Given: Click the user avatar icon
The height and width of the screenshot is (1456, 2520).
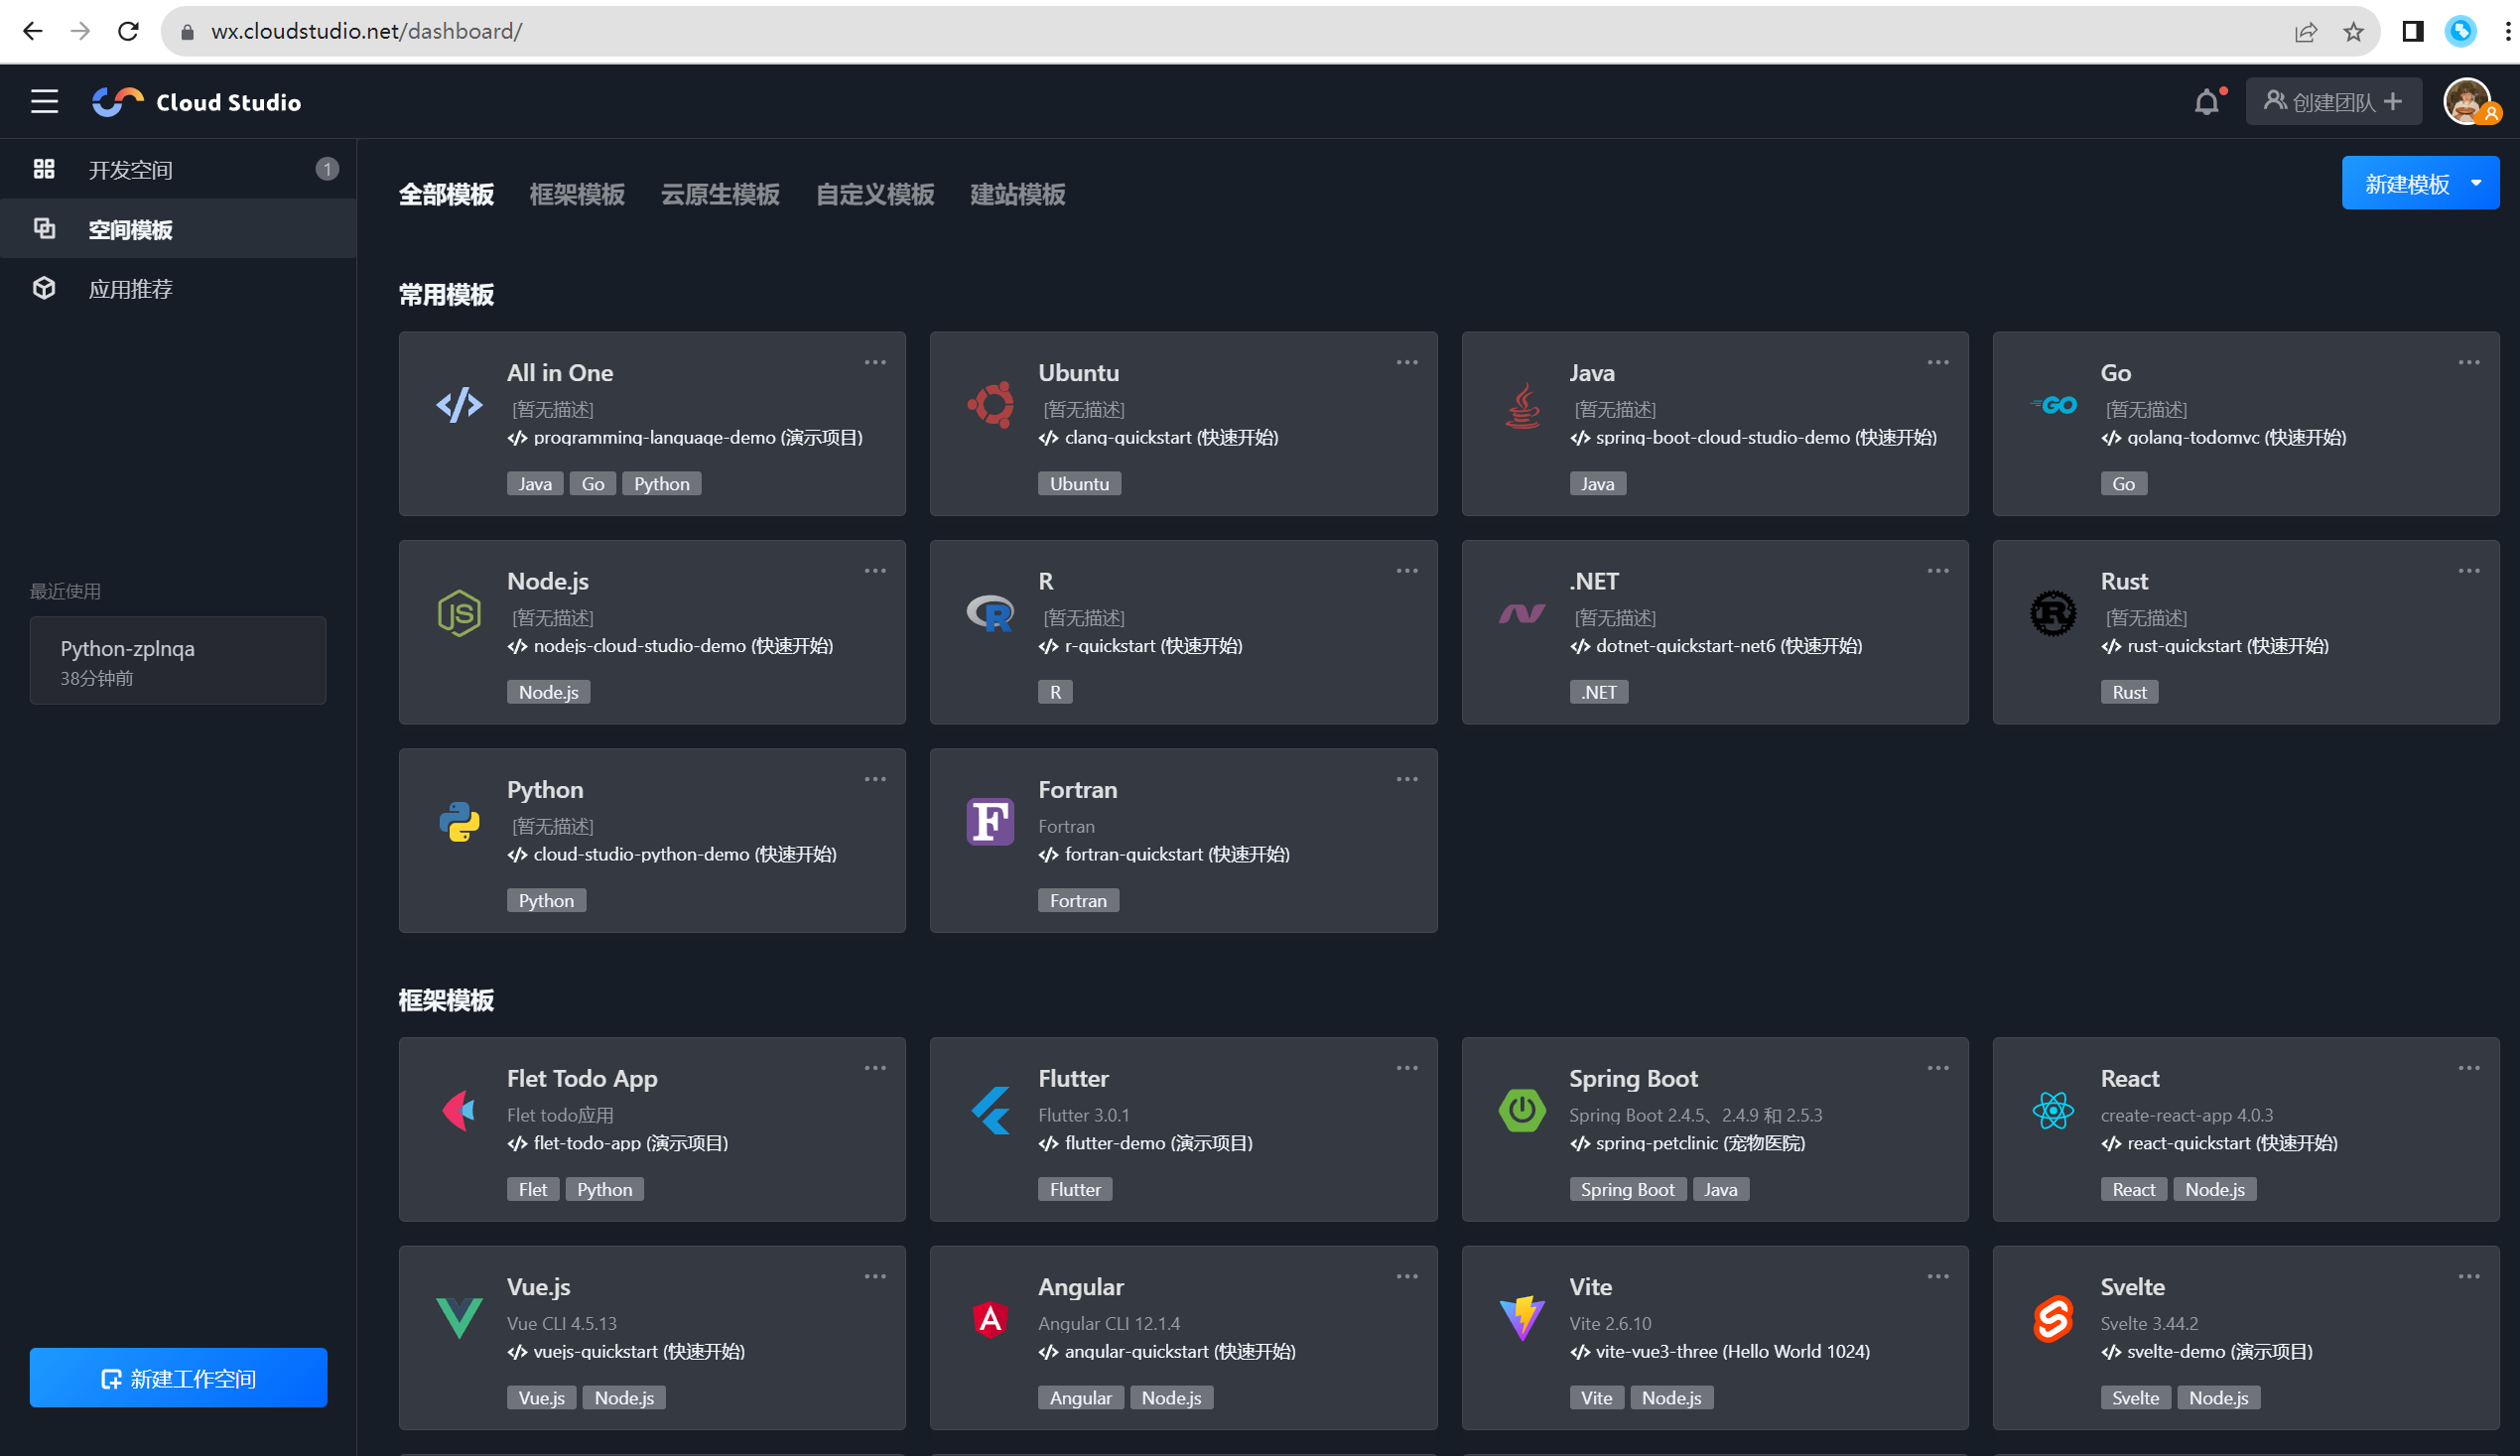Looking at the screenshot, I should 2466,102.
